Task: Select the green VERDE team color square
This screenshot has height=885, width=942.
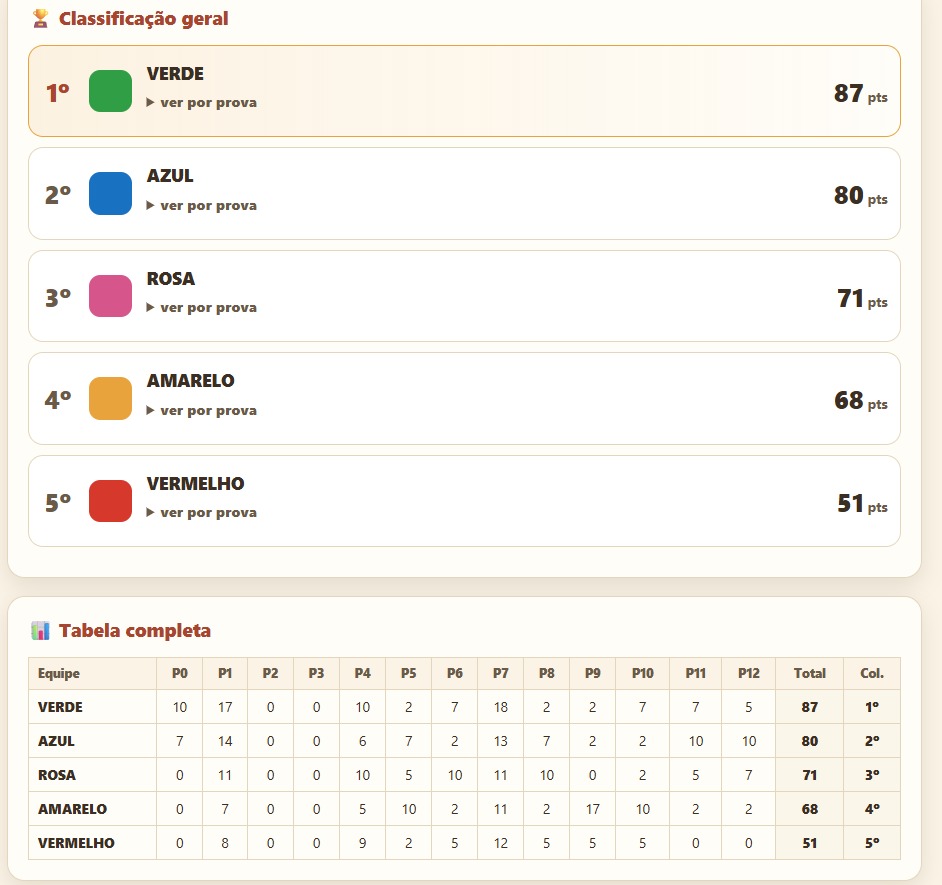Action: point(111,91)
